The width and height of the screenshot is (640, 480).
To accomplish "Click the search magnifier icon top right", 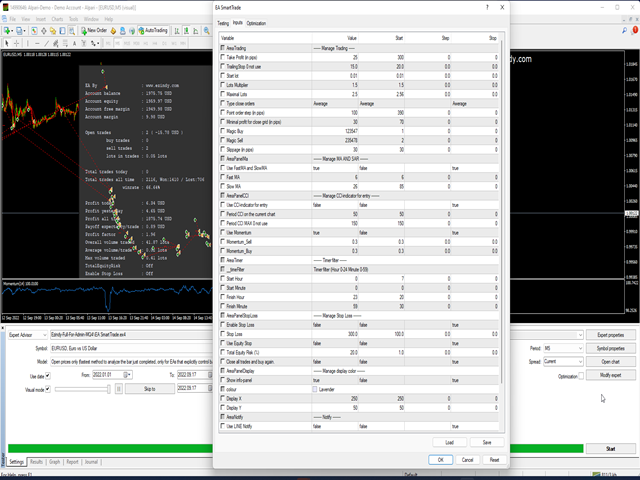I will click(x=624, y=31).
